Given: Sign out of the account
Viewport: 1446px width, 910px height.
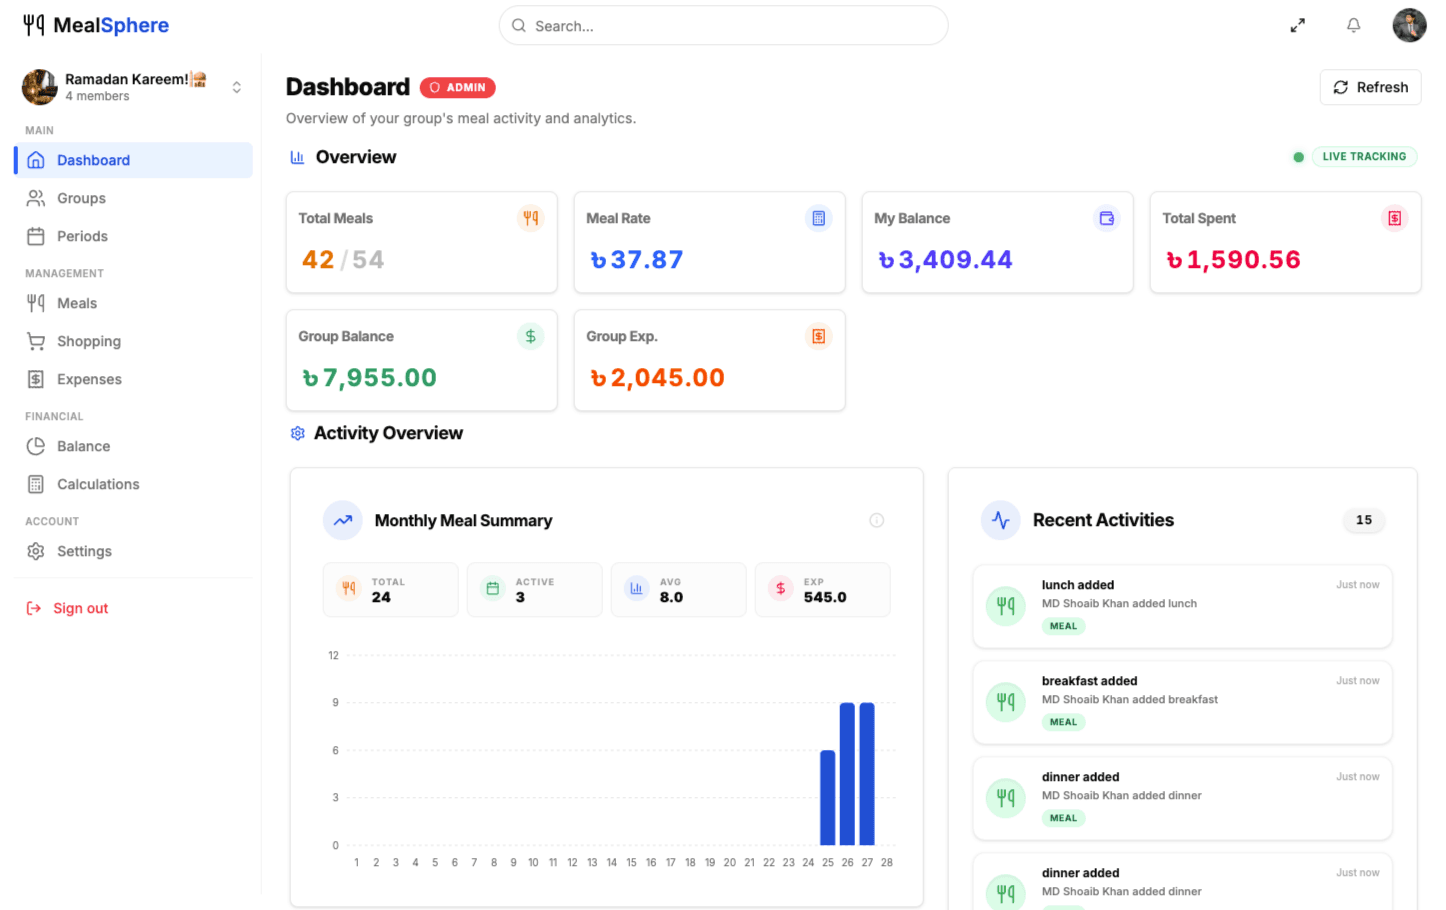Looking at the screenshot, I should pos(80,608).
